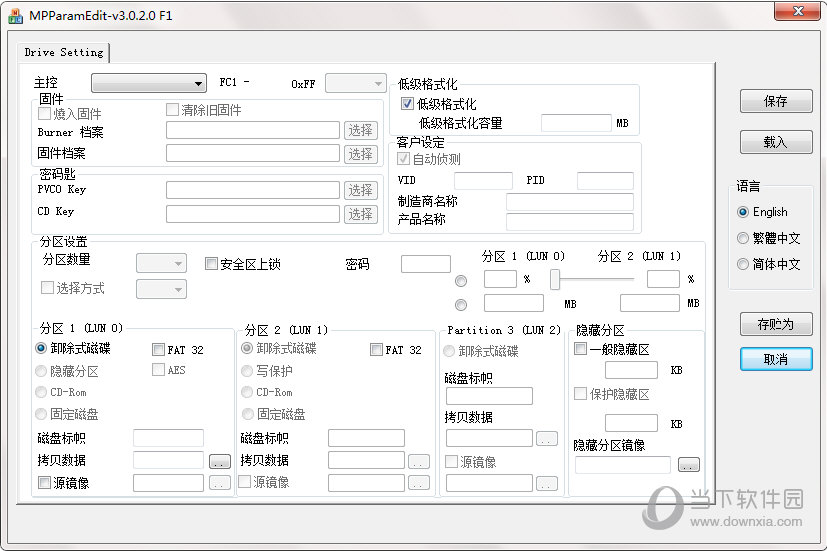Select CD-Rom for 分区 2 (LUN 1)
827x551 pixels.
(247, 392)
